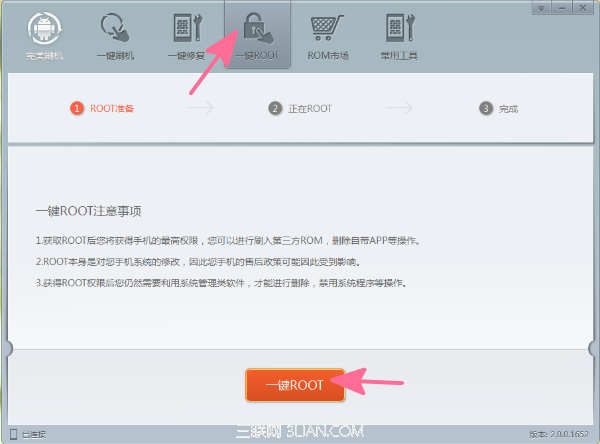Click the 已连接 status text
Screen dimensions: 600x444
pos(34,434)
